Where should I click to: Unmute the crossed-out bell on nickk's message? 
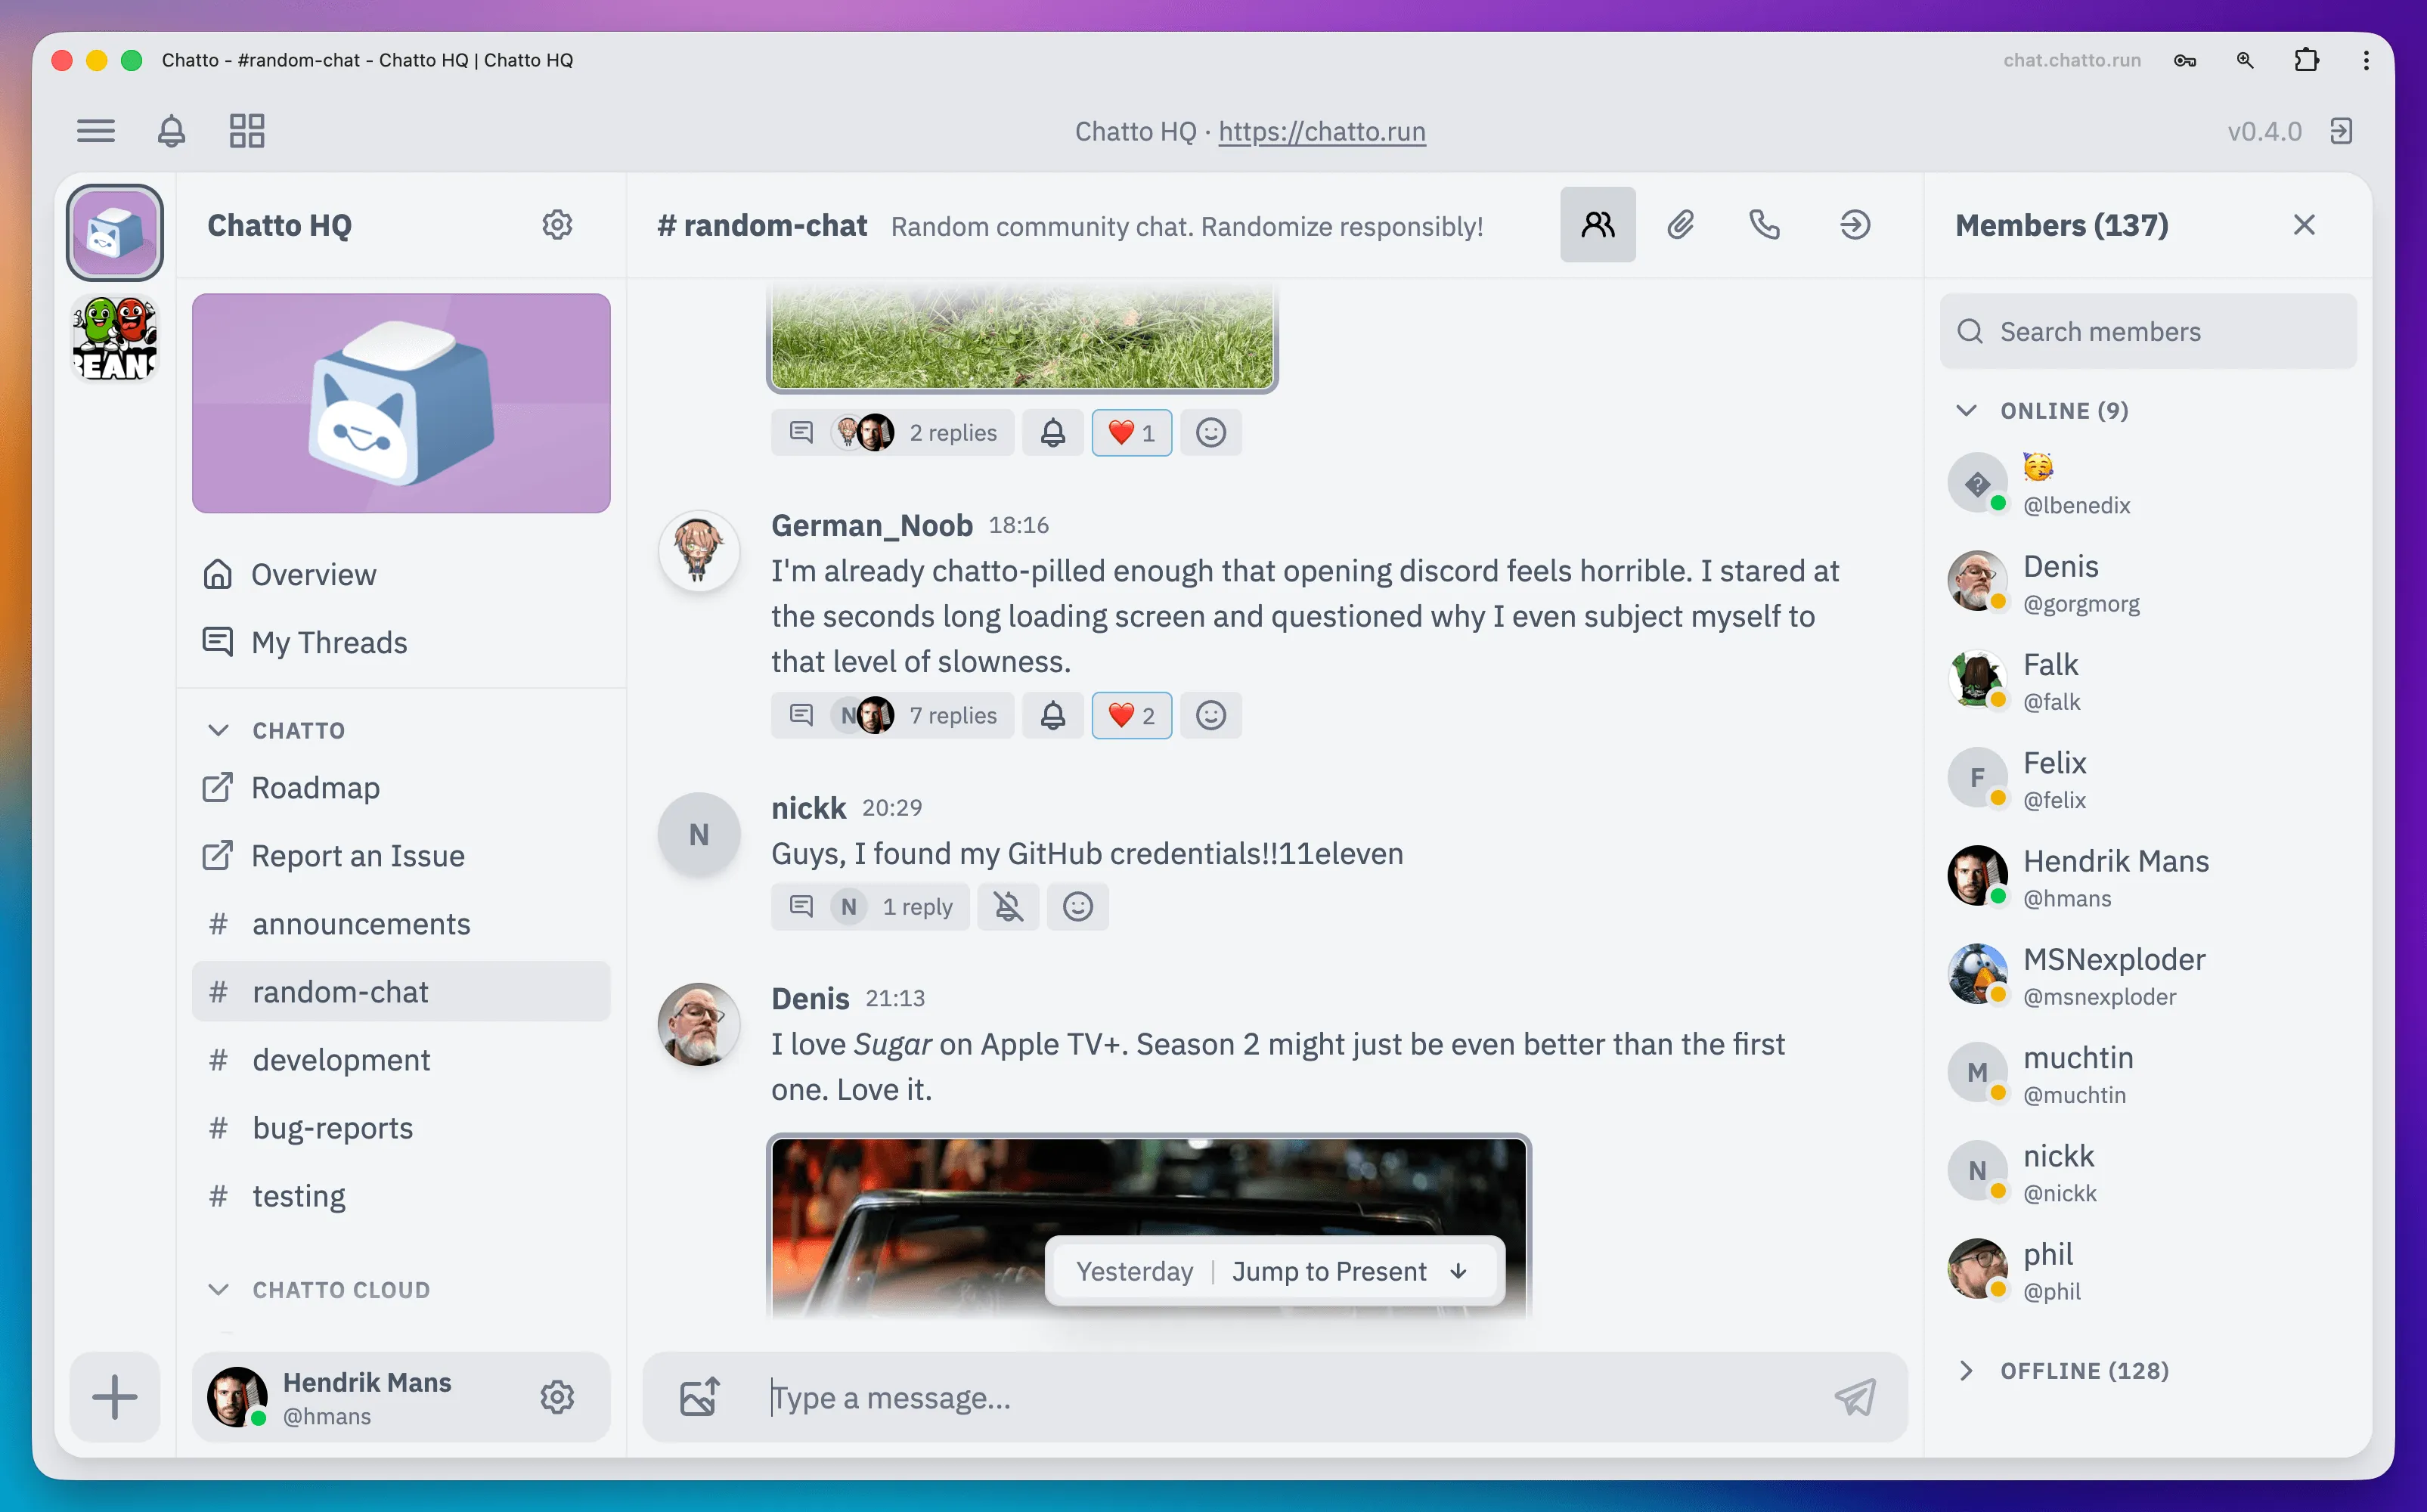pos(1008,907)
